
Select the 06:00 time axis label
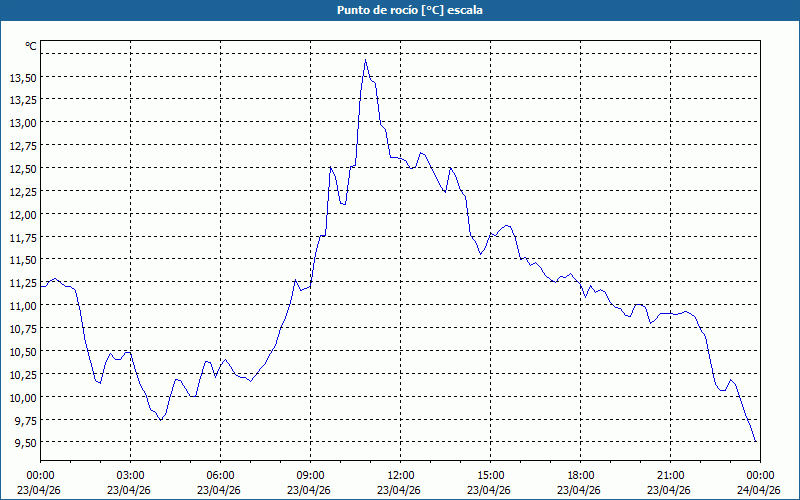coord(220,475)
